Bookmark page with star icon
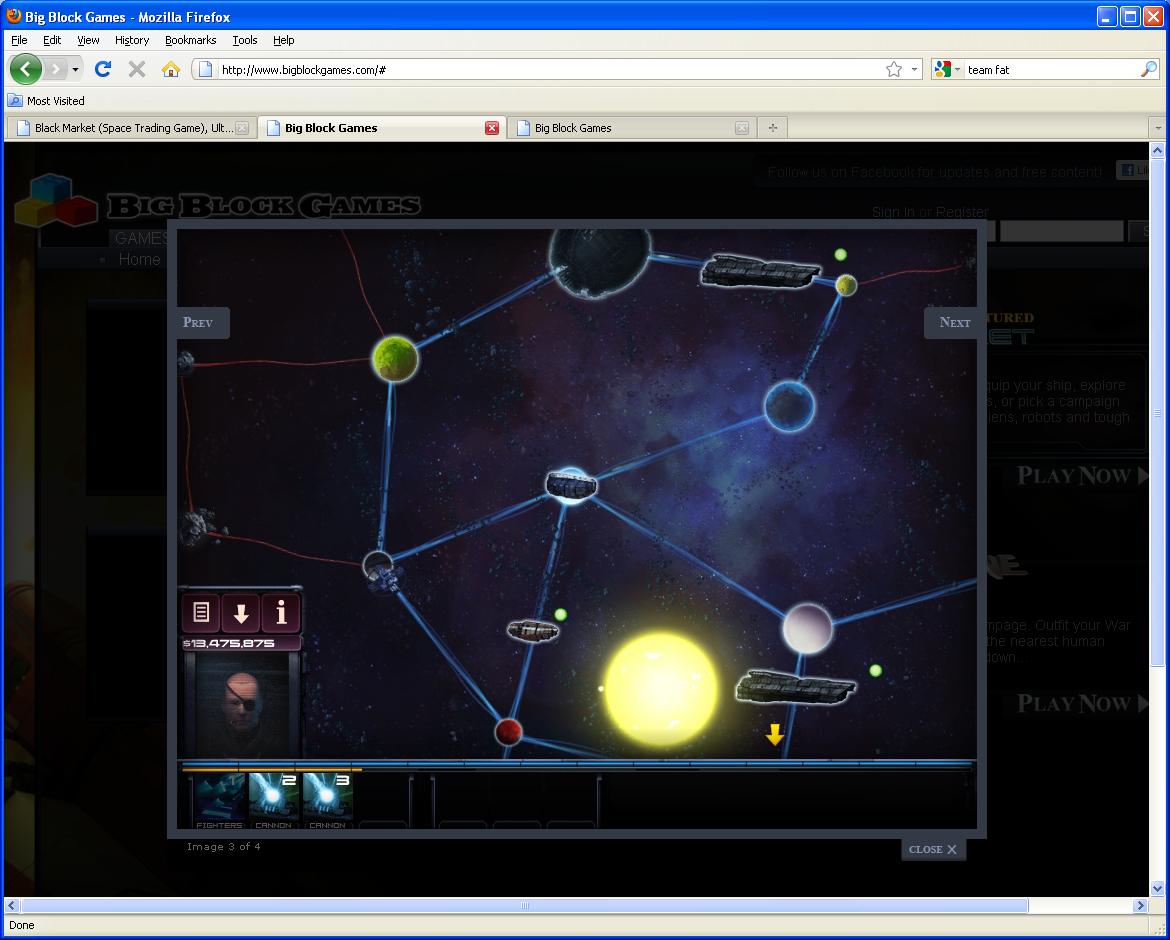The height and width of the screenshot is (940, 1170). pyautogui.click(x=894, y=69)
